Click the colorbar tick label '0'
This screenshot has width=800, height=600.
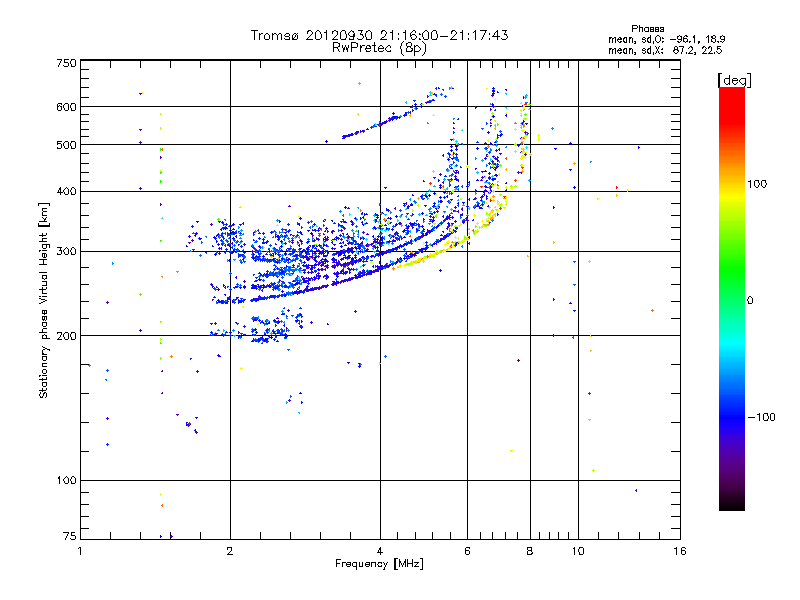(750, 300)
